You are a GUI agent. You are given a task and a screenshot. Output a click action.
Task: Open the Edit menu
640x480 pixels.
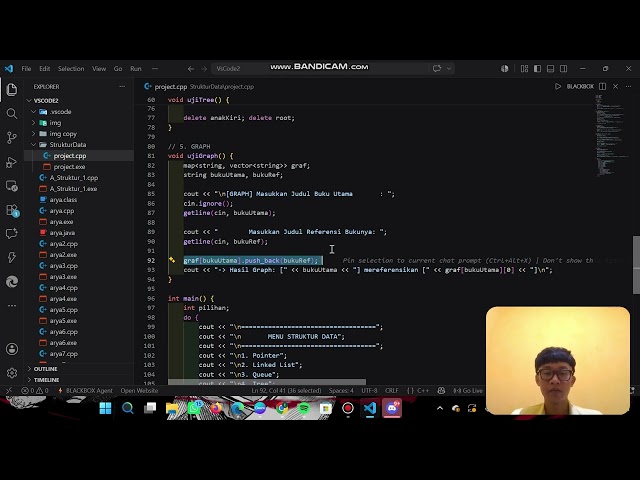44,69
